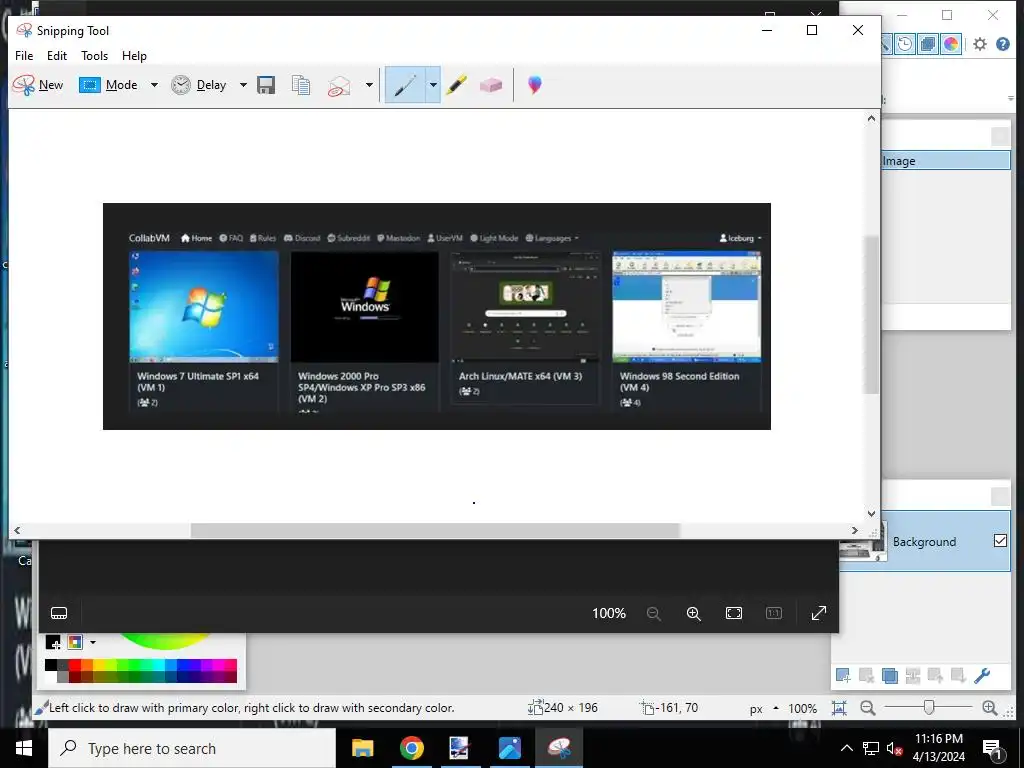Open the Windows Start menu
This screenshot has height=768, width=1024.
tap(24, 748)
